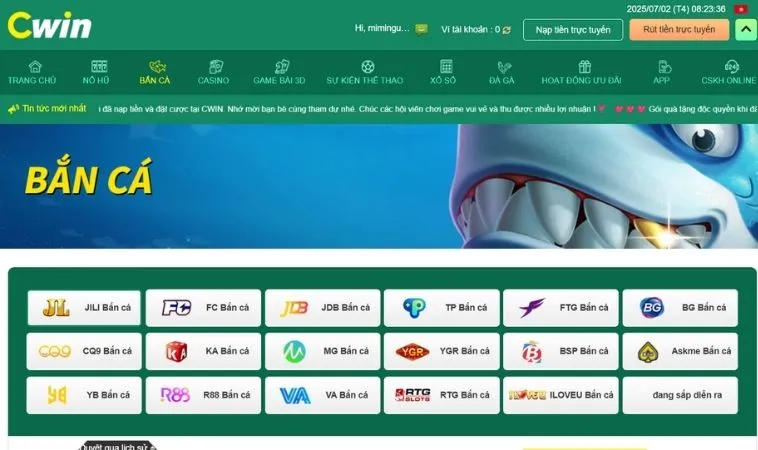
Task: Select the Casino cards icon
Action: coord(216,66)
